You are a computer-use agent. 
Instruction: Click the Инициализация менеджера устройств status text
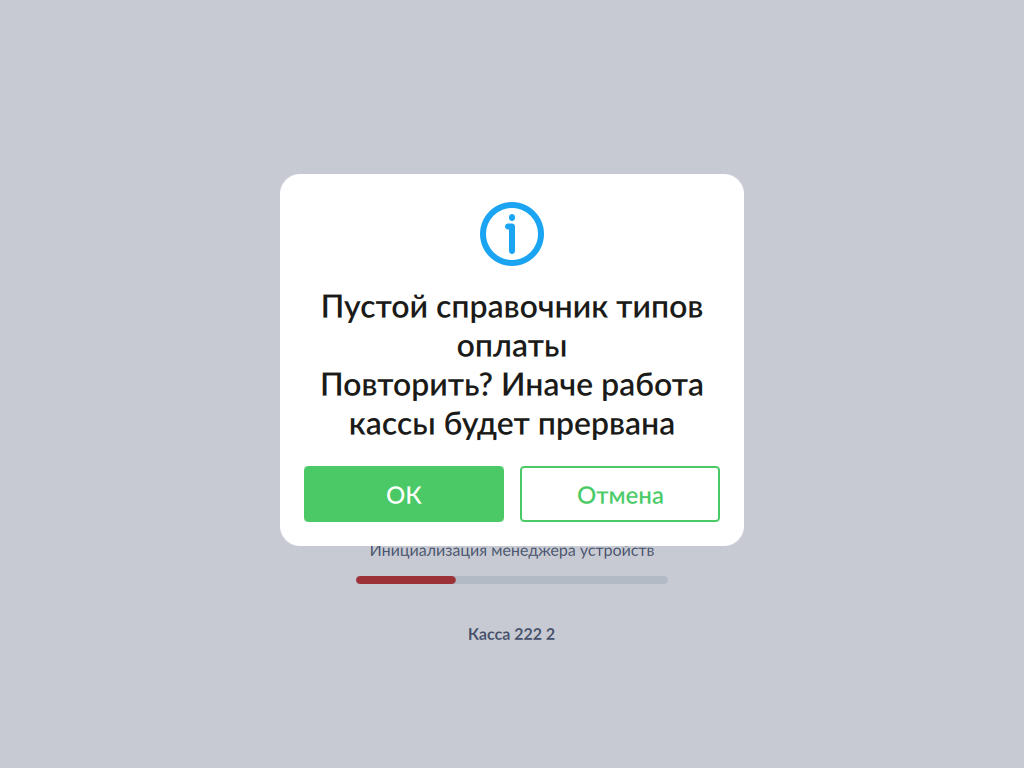click(x=512, y=551)
